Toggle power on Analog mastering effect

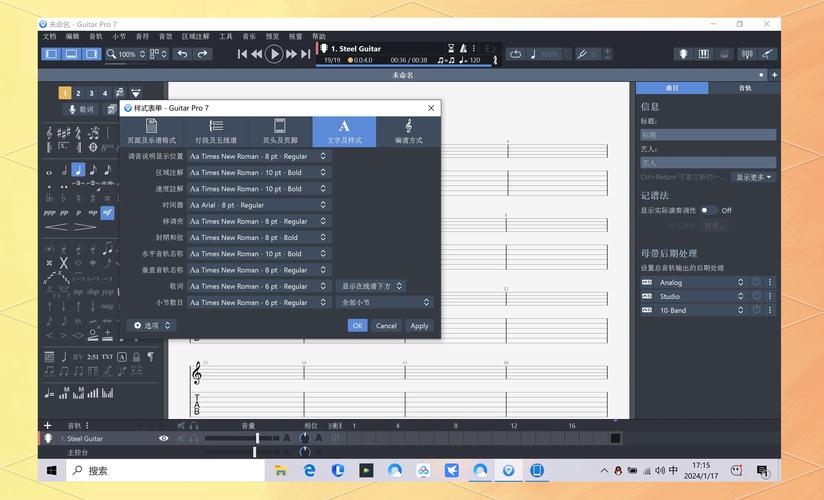(x=756, y=282)
